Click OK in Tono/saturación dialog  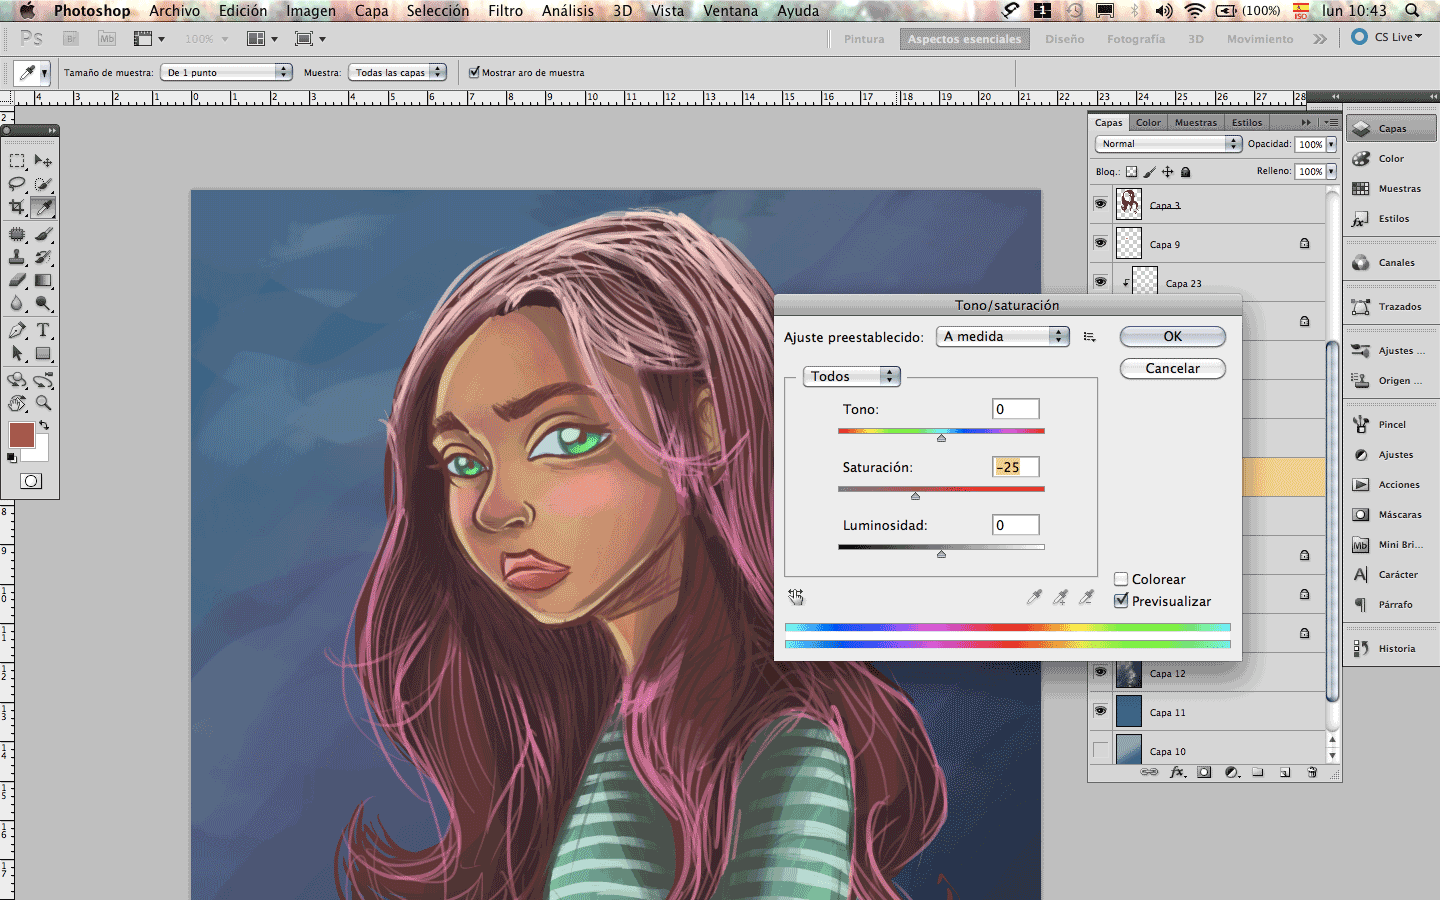(x=1173, y=336)
